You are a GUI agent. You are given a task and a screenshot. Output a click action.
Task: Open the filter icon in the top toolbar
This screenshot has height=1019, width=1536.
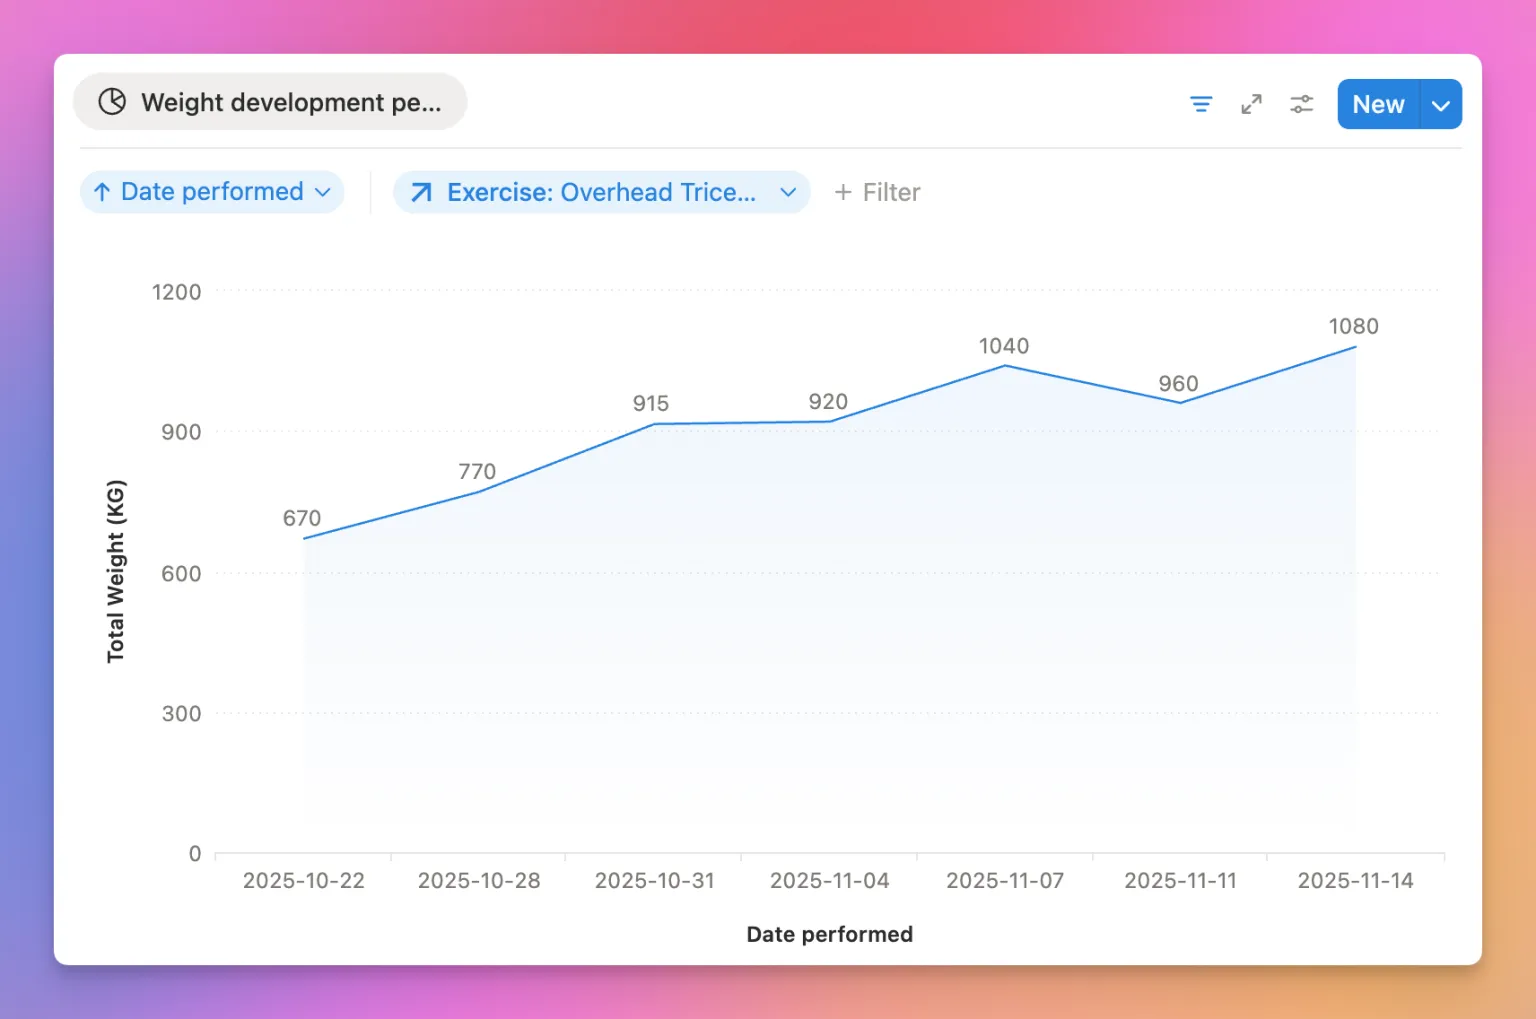(1201, 104)
